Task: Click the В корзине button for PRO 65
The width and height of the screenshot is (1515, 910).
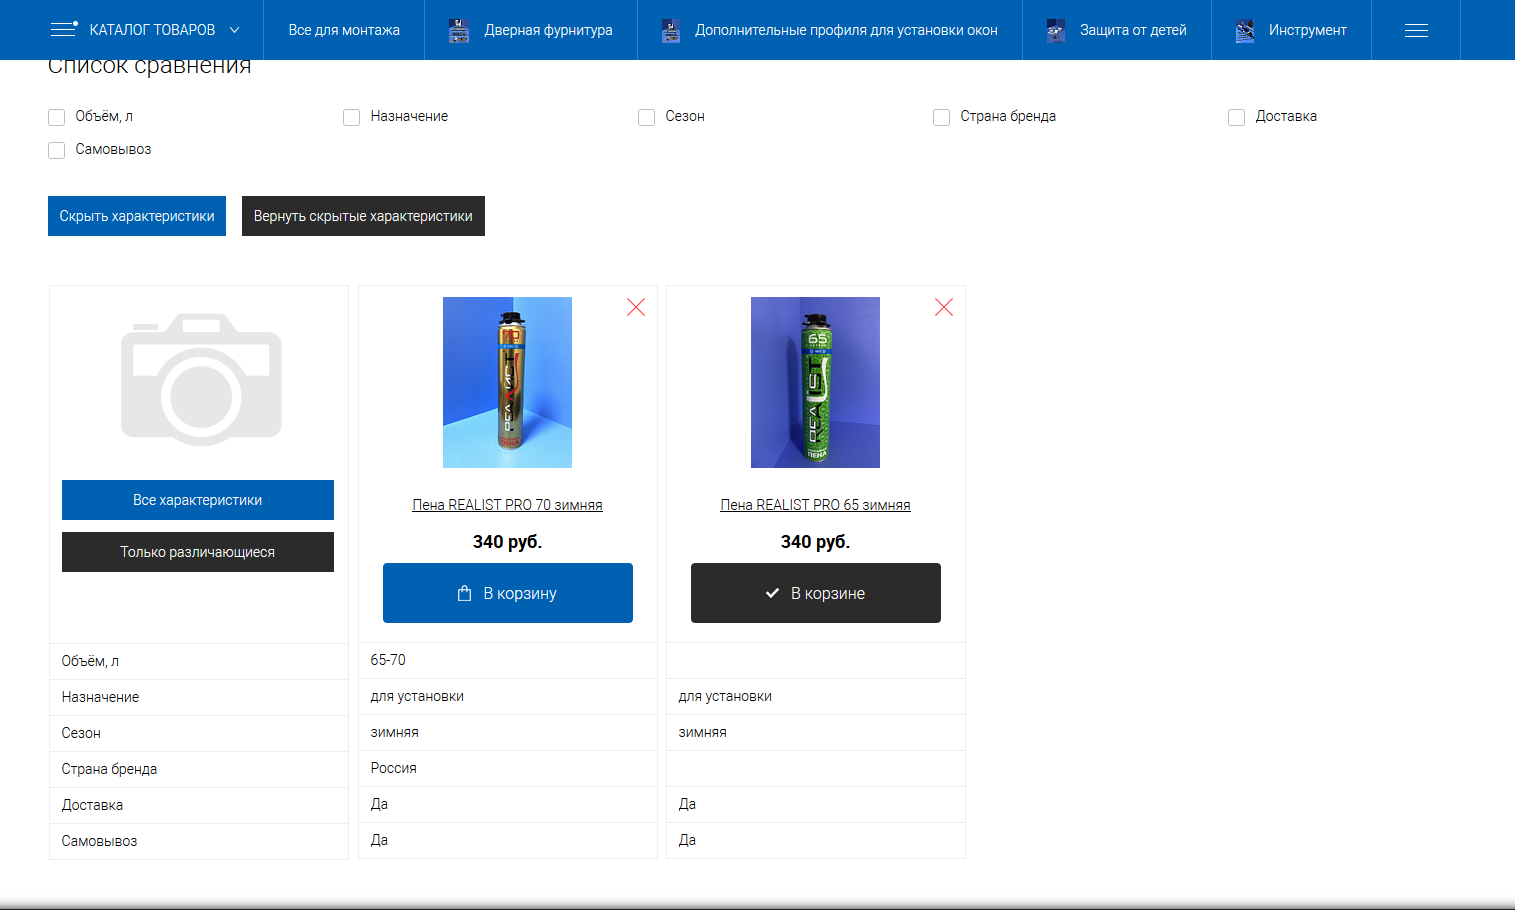Action: click(816, 593)
